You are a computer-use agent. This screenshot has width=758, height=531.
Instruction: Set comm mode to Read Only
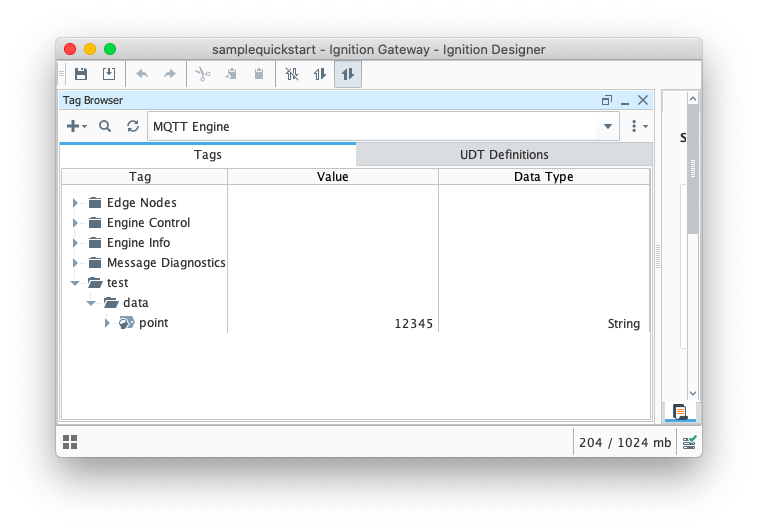(x=320, y=74)
